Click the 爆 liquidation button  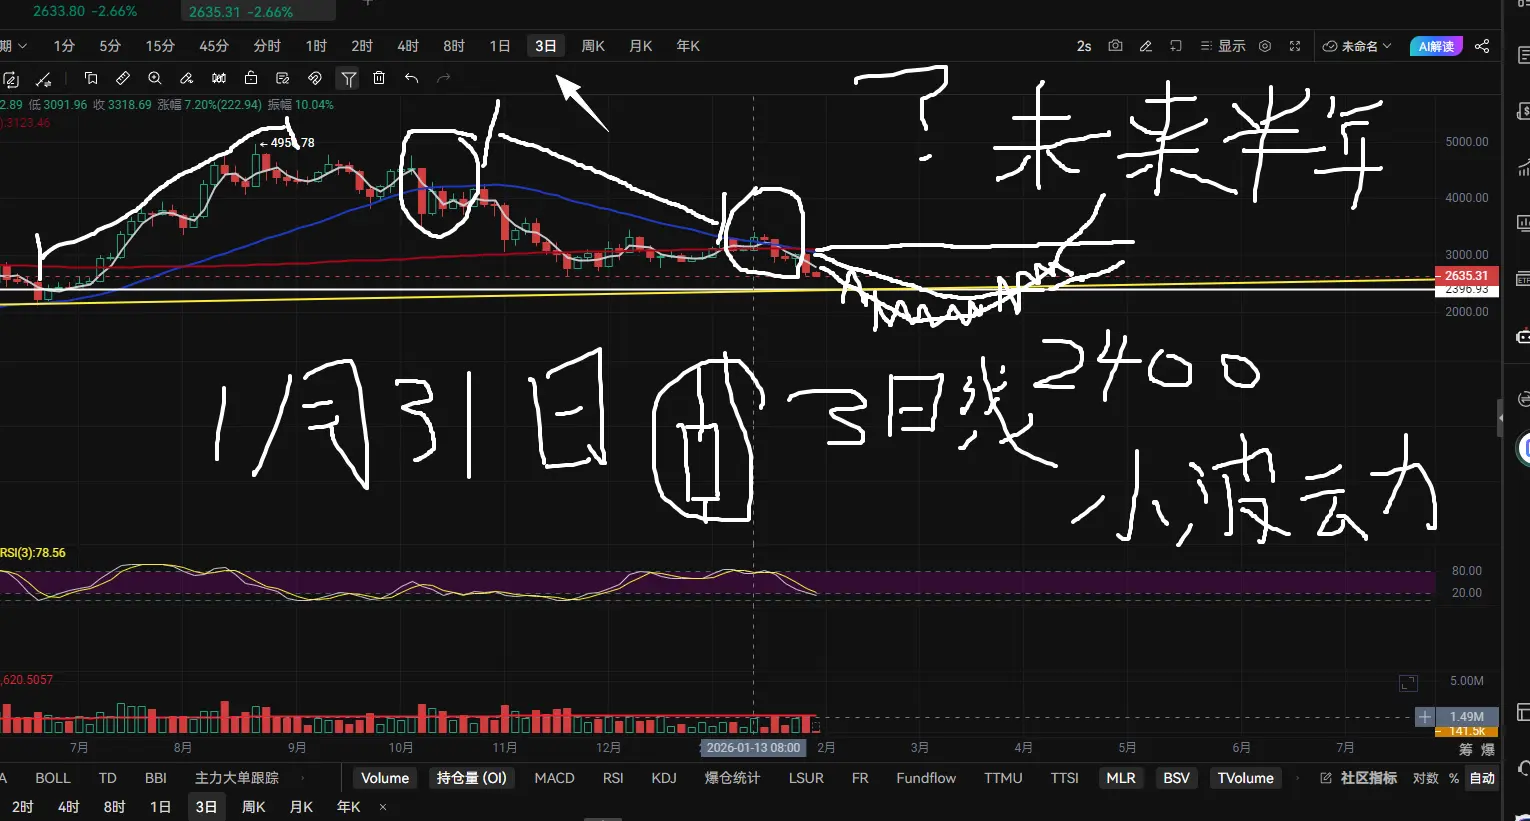(x=1488, y=750)
